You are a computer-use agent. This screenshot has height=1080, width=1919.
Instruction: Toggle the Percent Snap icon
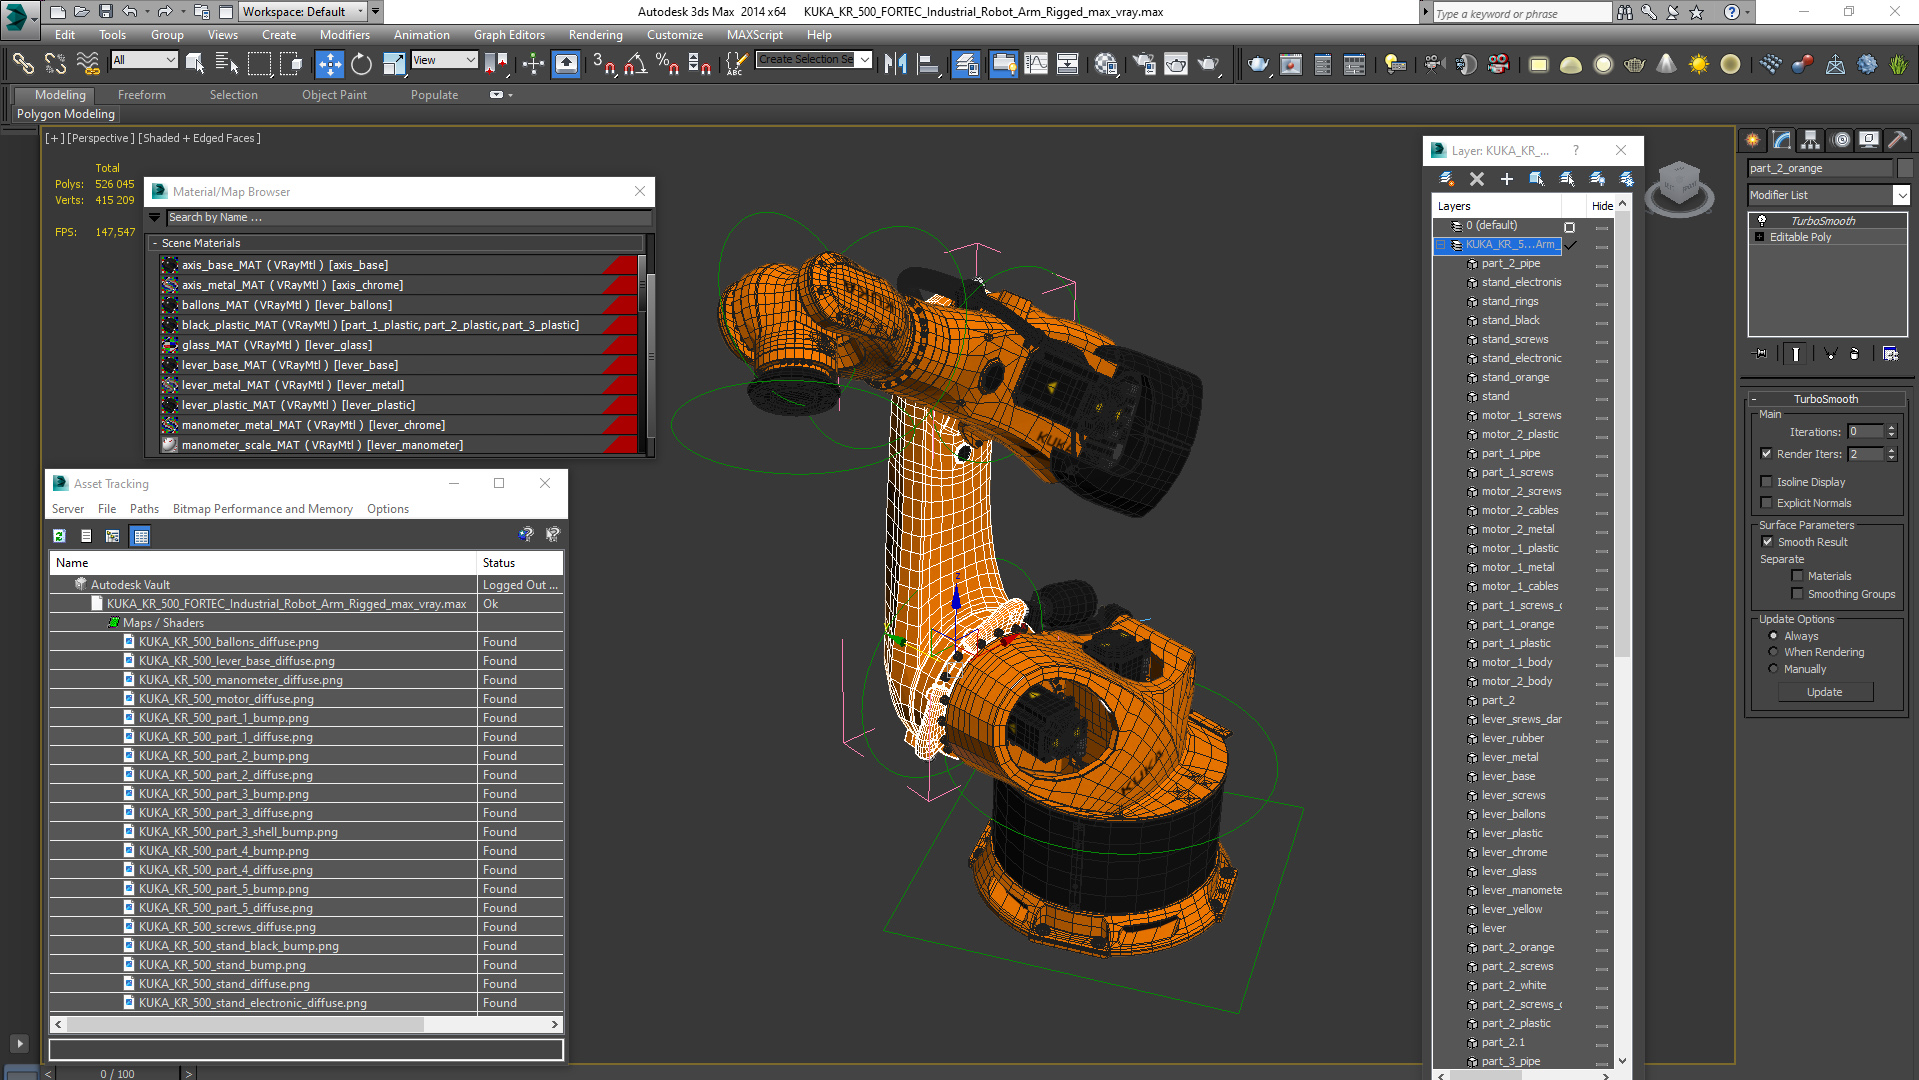tap(667, 64)
